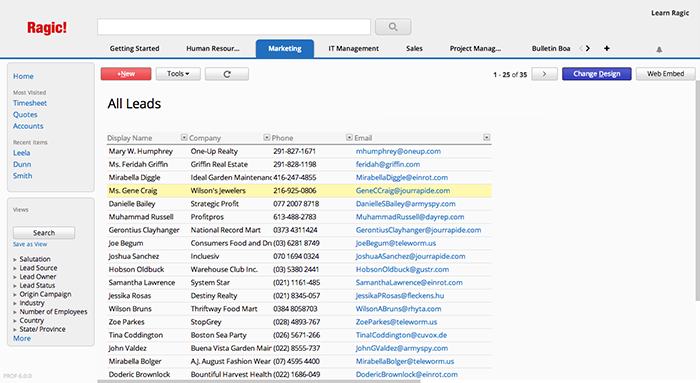The image size is (700, 383).
Task: Open the IT Management tab
Action: coord(354,48)
